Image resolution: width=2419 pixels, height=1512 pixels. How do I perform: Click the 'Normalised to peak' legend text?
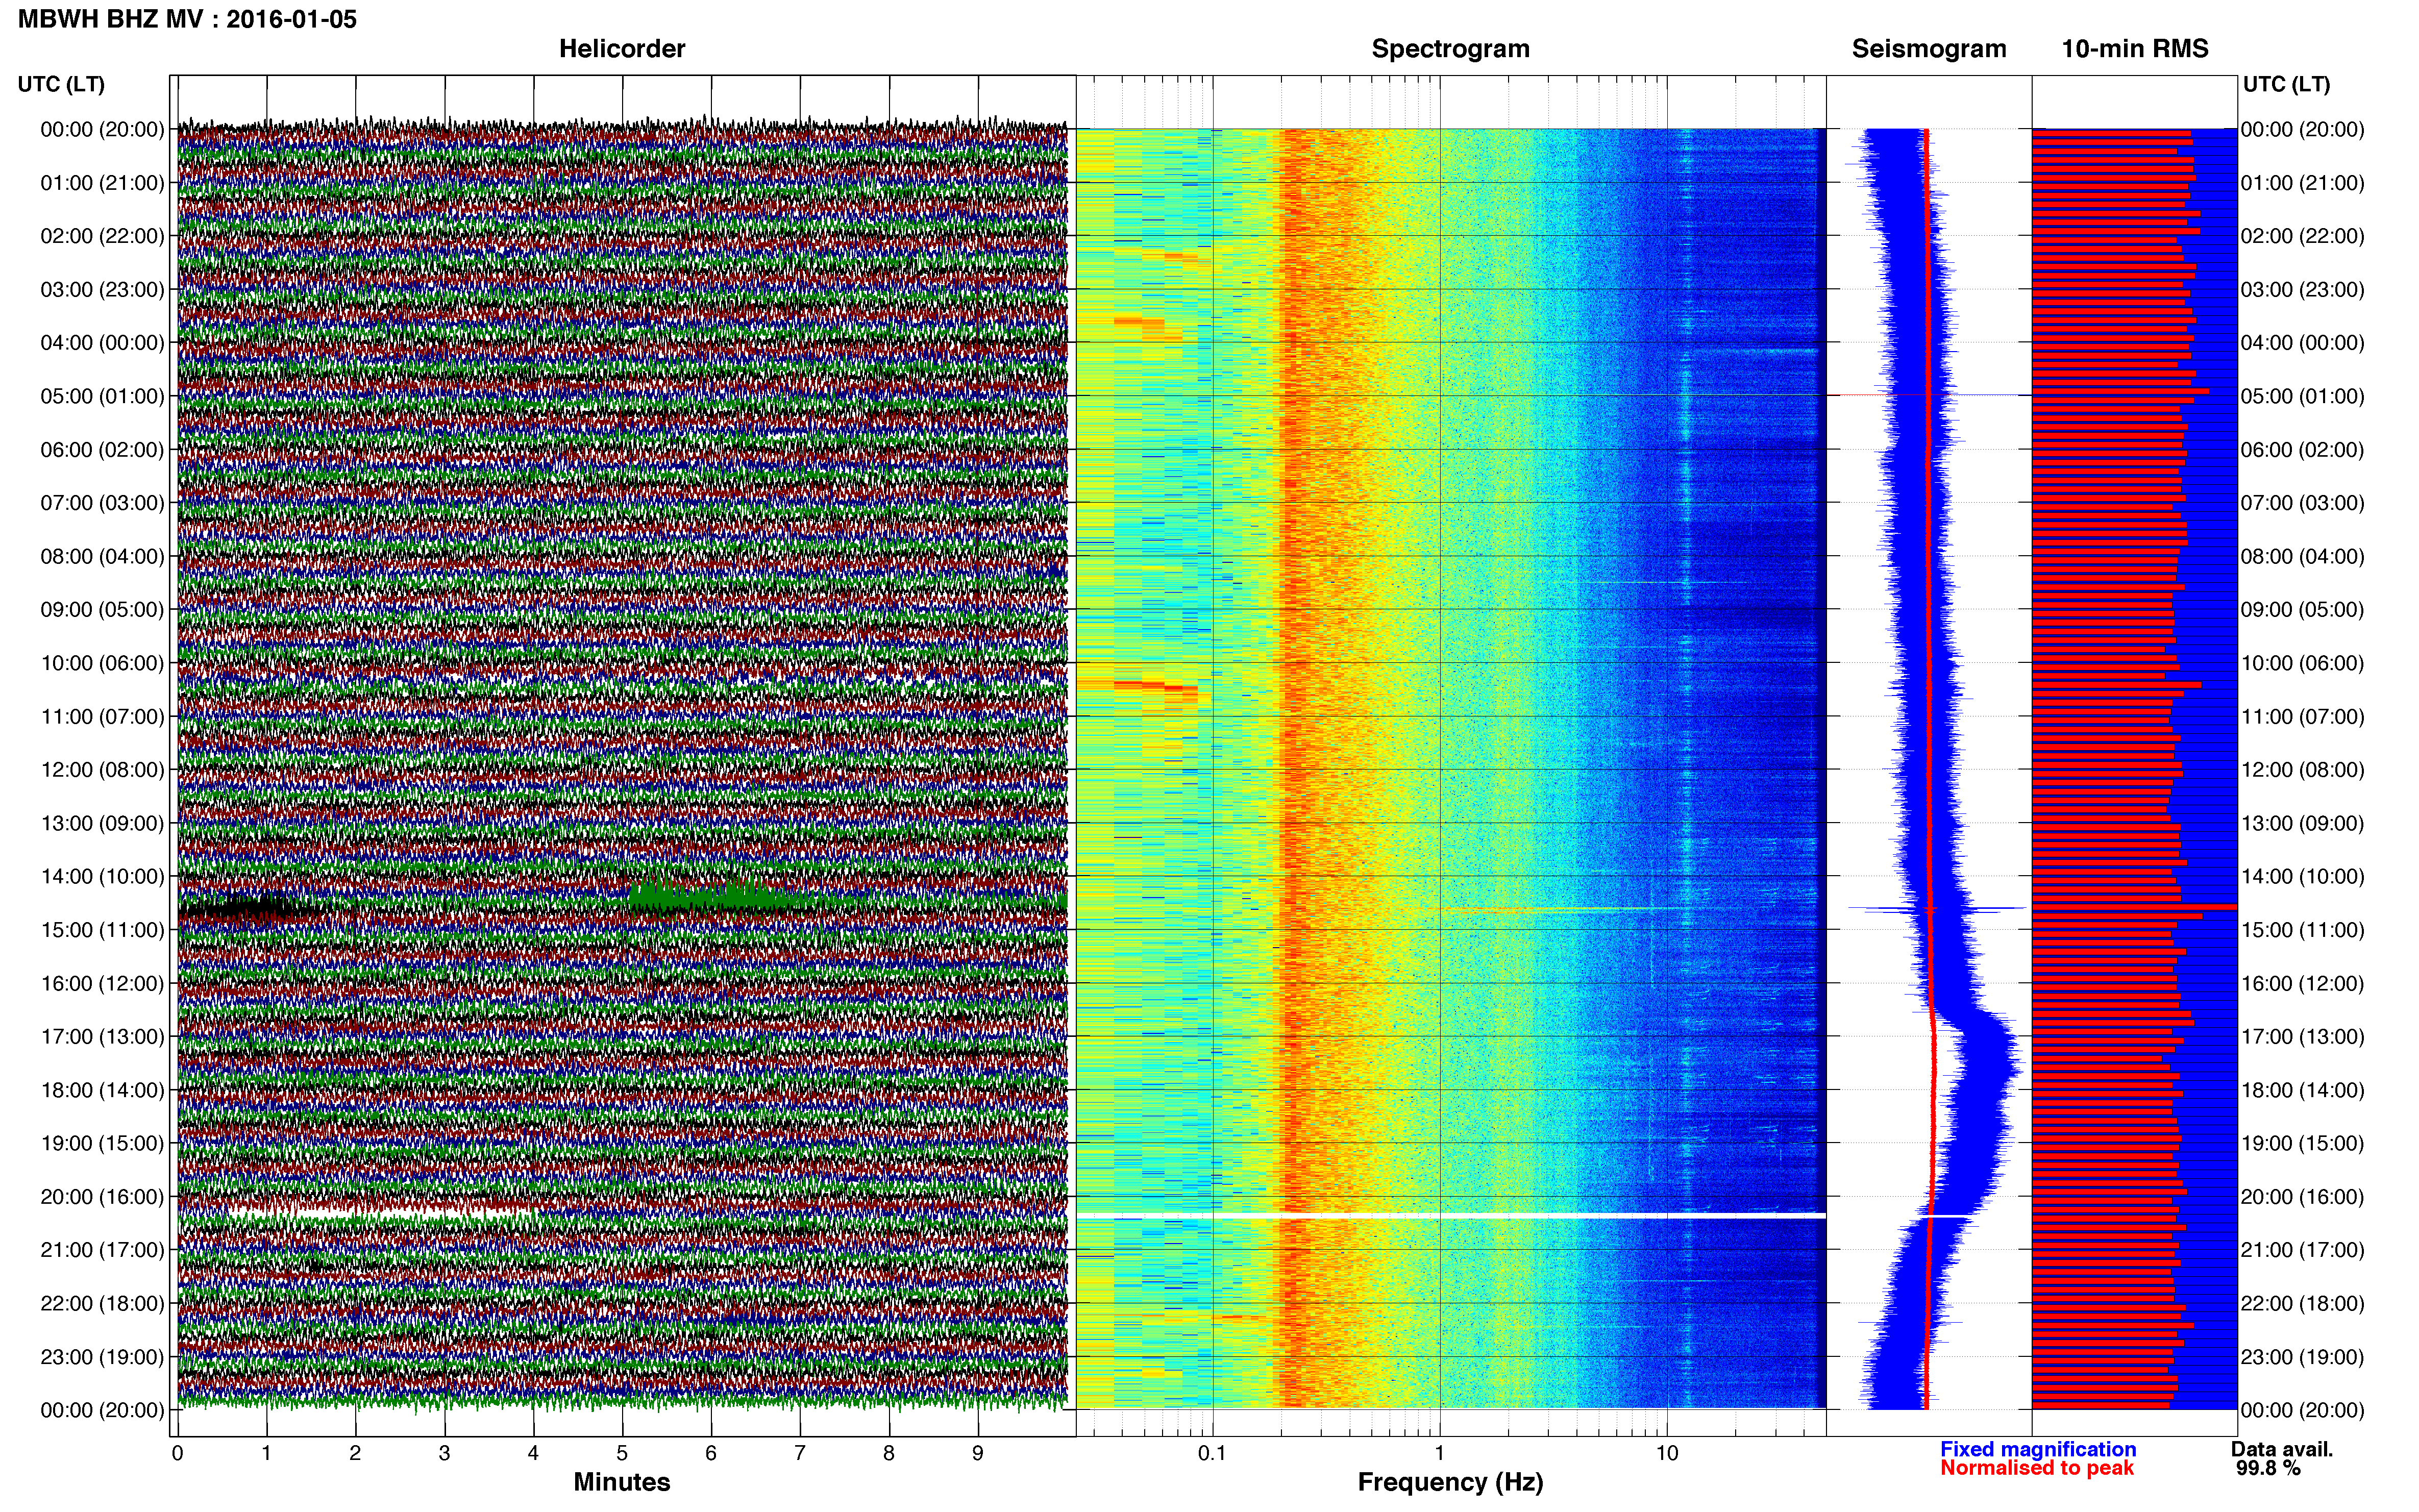coord(2037,1468)
